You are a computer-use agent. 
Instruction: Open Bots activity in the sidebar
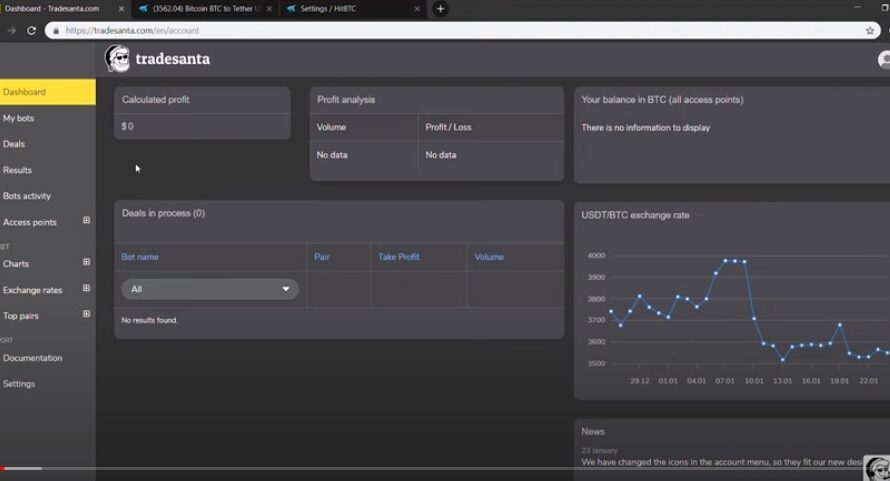[x=27, y=196]
